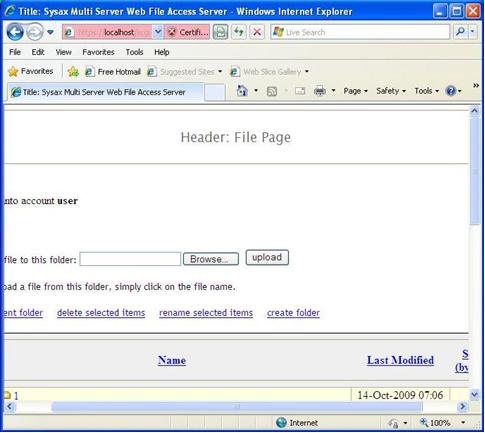Image resolution: width=485 pixels, height=433 pixels.
Task: Click the Print icon
Action: pos(320,91)
